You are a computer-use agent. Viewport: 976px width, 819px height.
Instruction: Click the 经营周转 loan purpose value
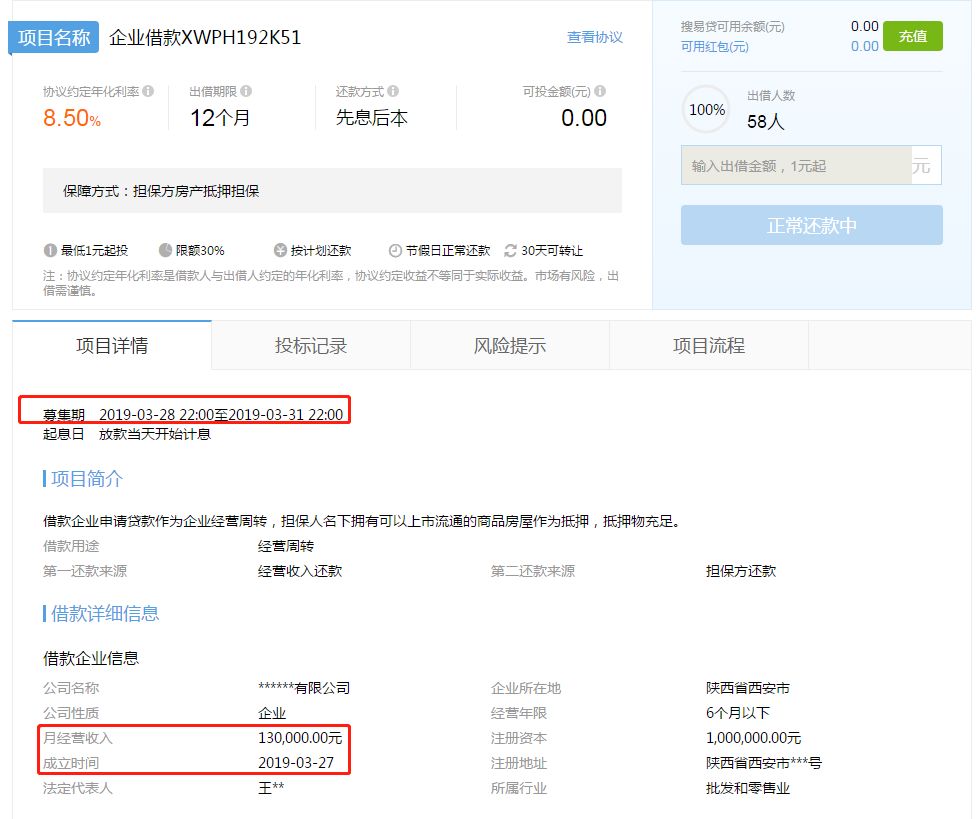286,546
